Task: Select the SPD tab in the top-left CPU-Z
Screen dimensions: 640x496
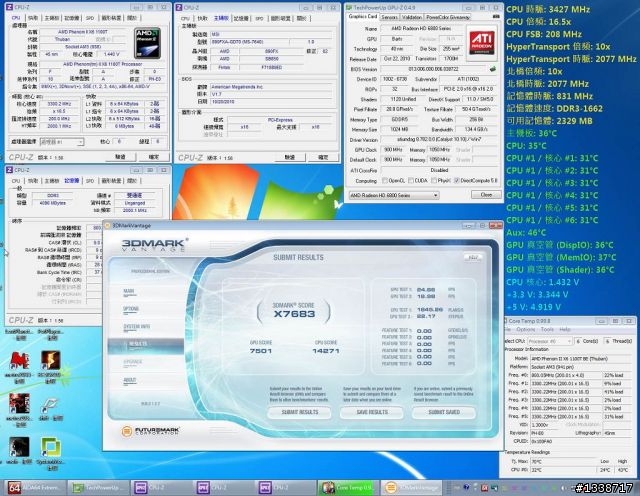Action: coord(90,18)
